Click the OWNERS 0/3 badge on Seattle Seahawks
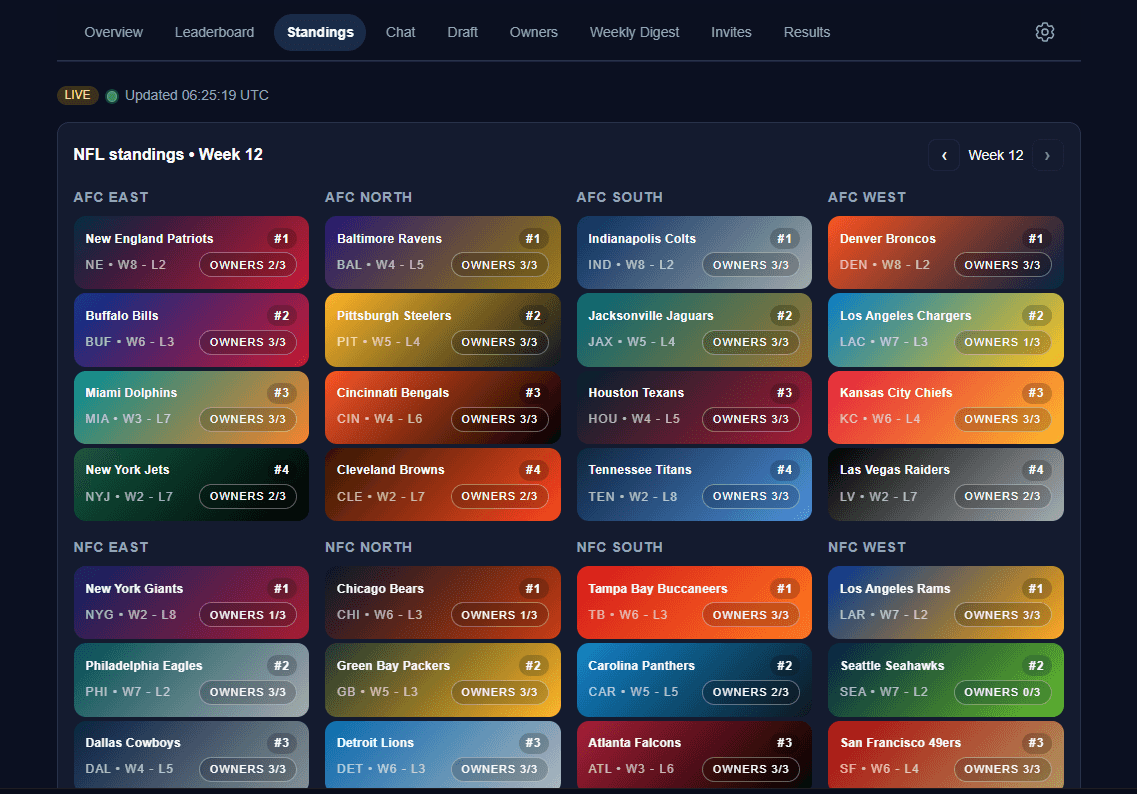Screen dimensions: 1137x794 [1003, 691]
